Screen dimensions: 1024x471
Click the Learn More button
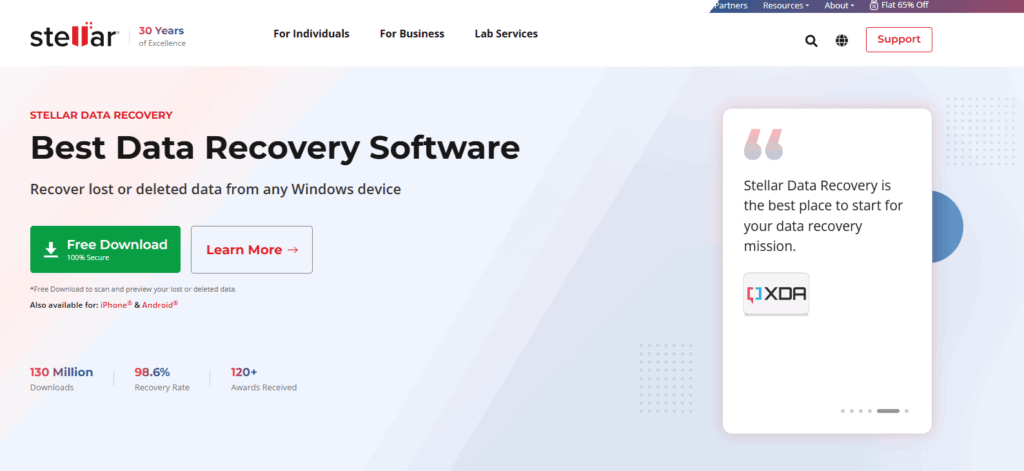(x=251, y=250)
